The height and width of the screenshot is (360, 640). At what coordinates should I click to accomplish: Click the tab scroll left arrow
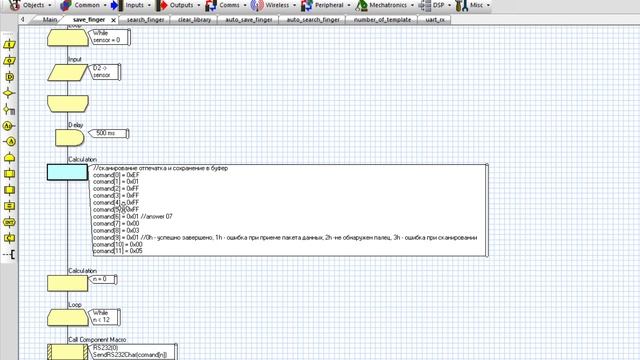click(x=23, y=20)
